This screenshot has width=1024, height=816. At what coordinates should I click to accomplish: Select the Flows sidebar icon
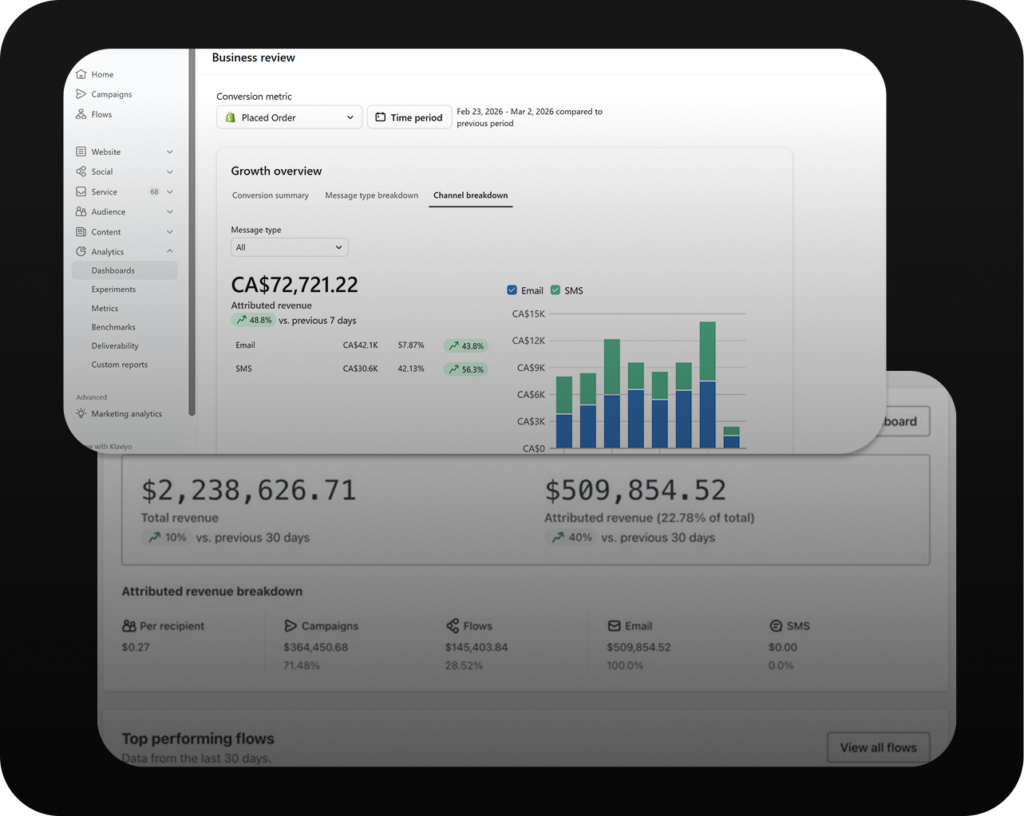[81, 115]
